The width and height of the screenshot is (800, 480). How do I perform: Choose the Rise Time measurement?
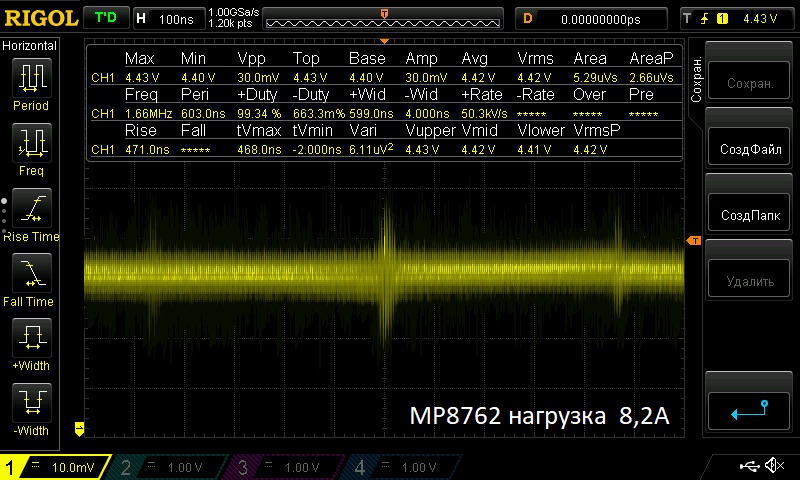tap(30, 212)
